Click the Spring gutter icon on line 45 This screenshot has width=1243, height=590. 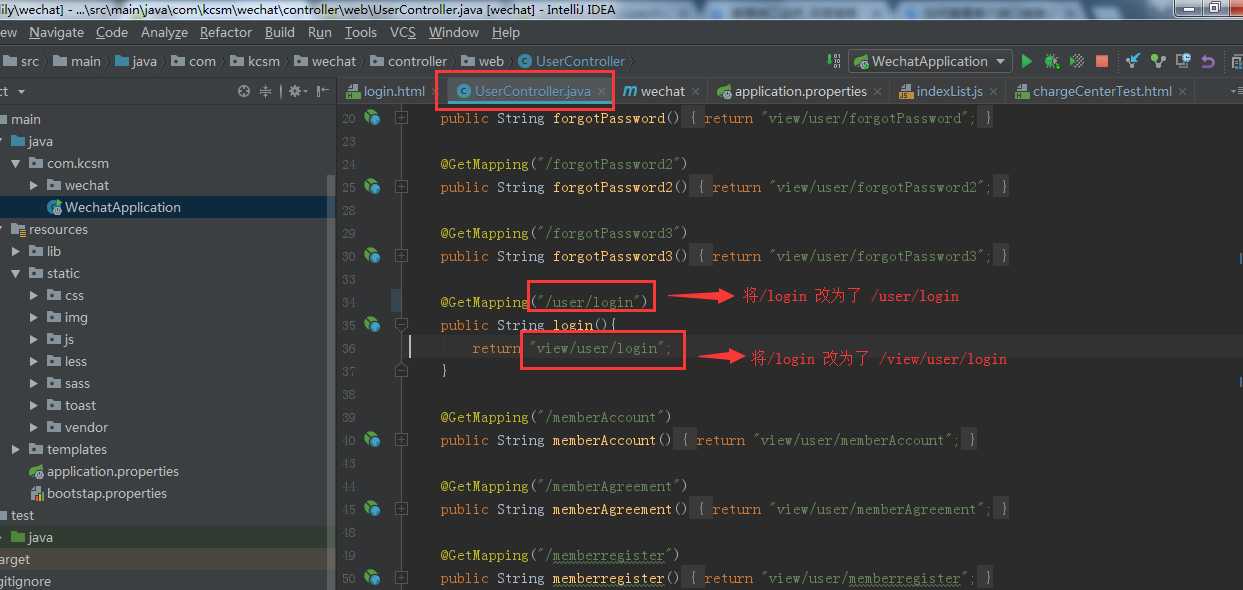pyautogui.click(x=372, y=509)
